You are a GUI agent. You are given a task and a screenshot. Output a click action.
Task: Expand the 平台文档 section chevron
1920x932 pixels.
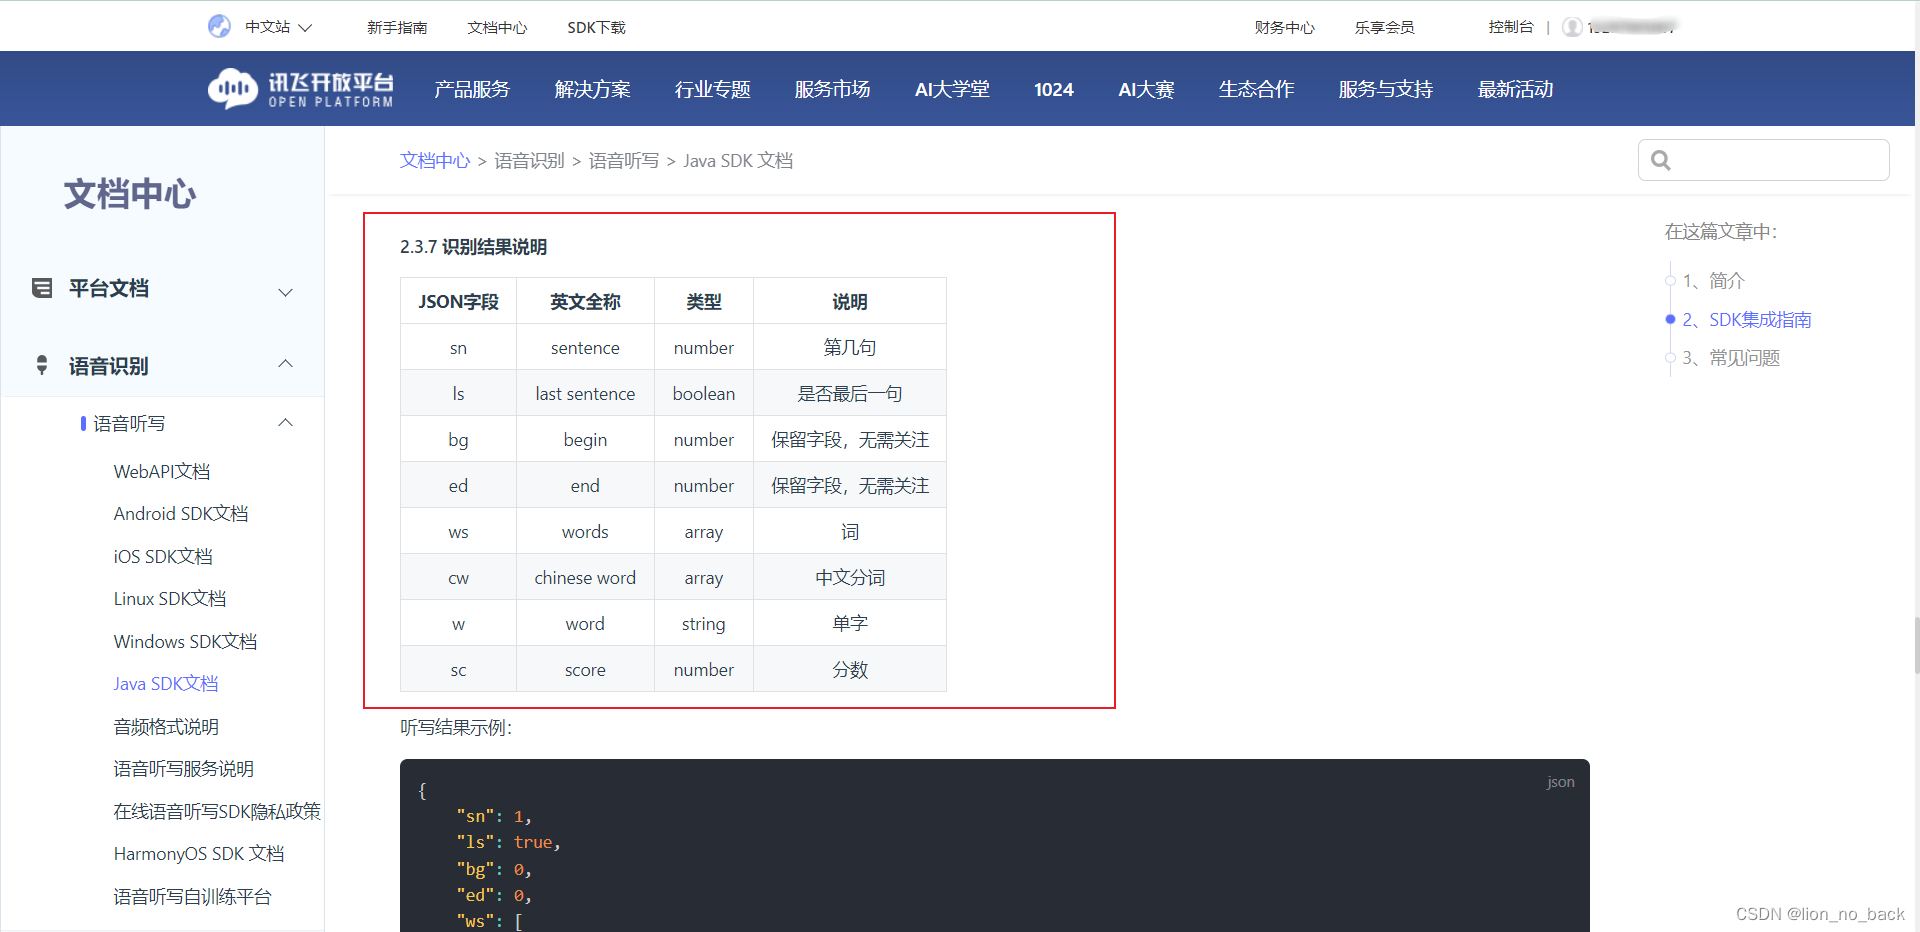tap(285, 292)
